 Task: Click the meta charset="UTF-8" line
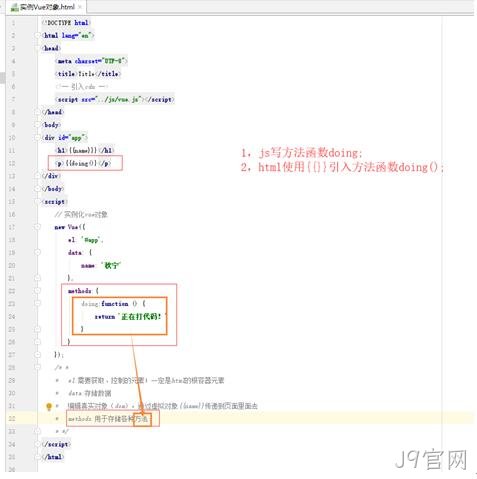pyautogui.click(x=91, y=61)
